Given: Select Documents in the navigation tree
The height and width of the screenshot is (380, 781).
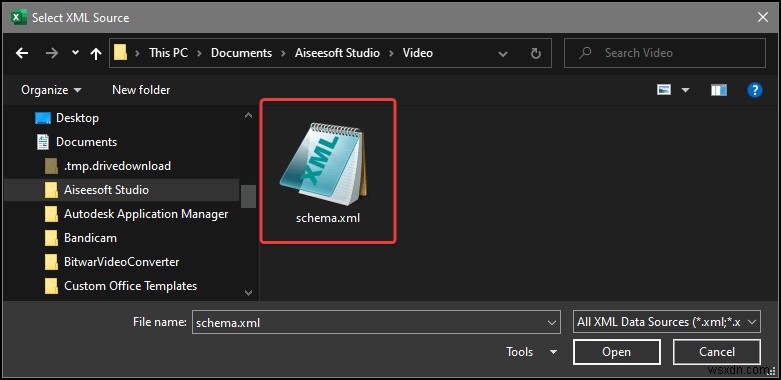Looking at the screenshot, I should (x=86, y=142).
